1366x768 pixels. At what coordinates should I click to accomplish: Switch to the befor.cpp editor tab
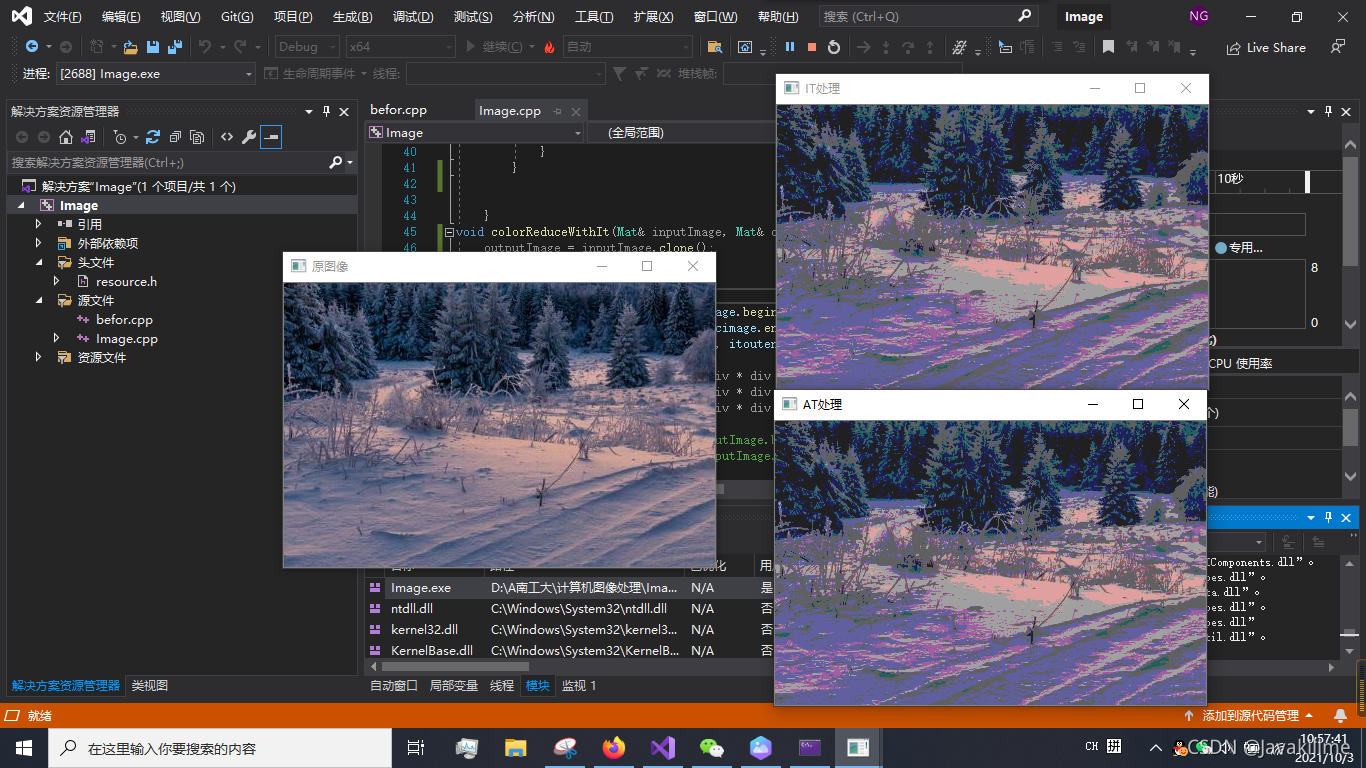(398, 110)
